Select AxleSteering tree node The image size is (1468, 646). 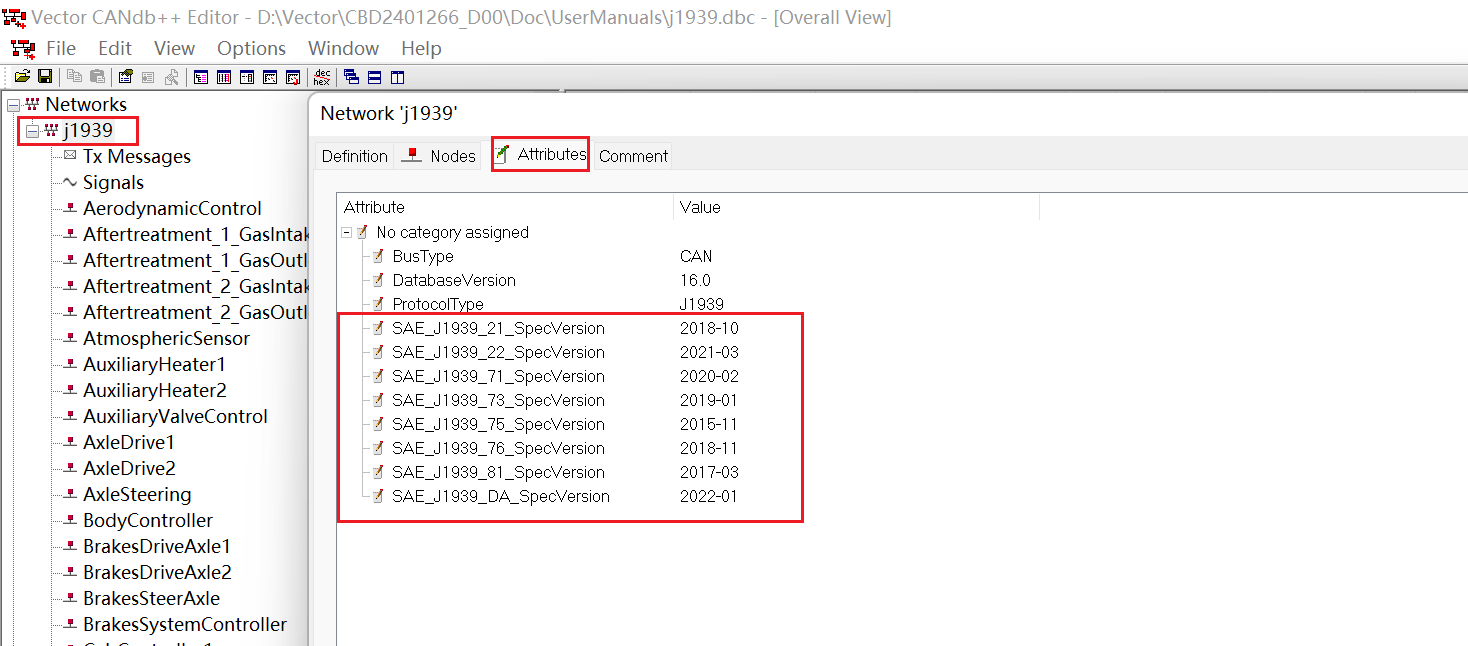[137, 494]
